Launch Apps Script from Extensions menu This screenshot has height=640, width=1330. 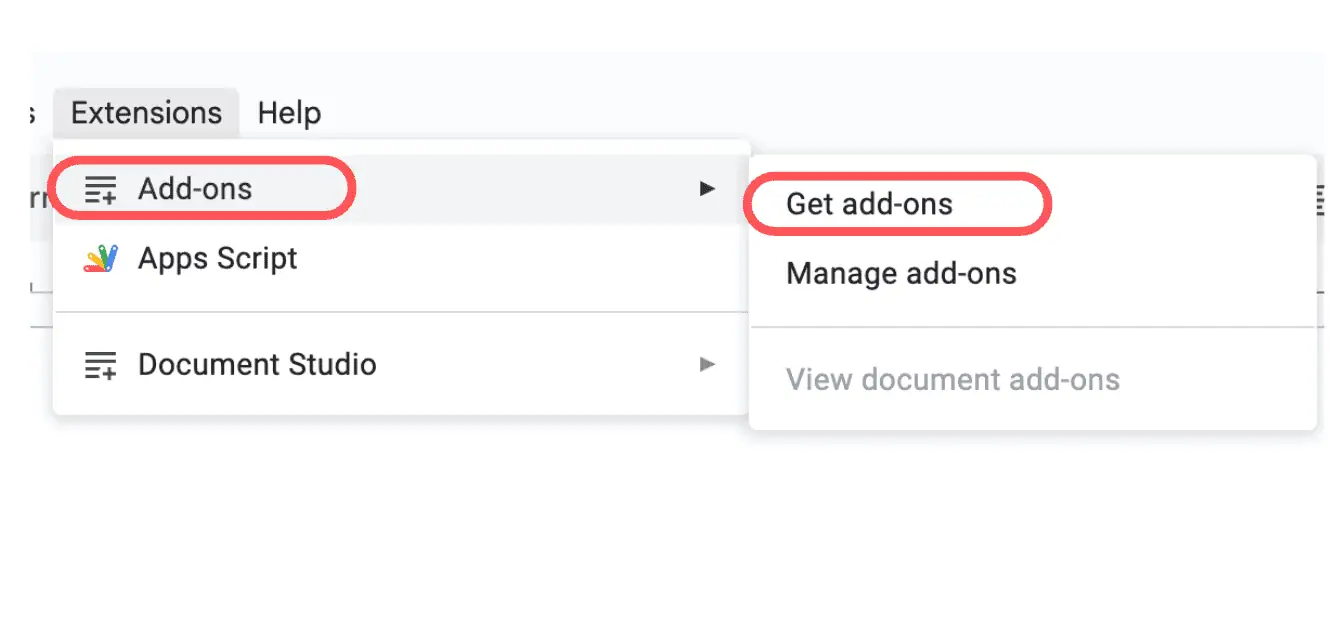pos(217,259)
